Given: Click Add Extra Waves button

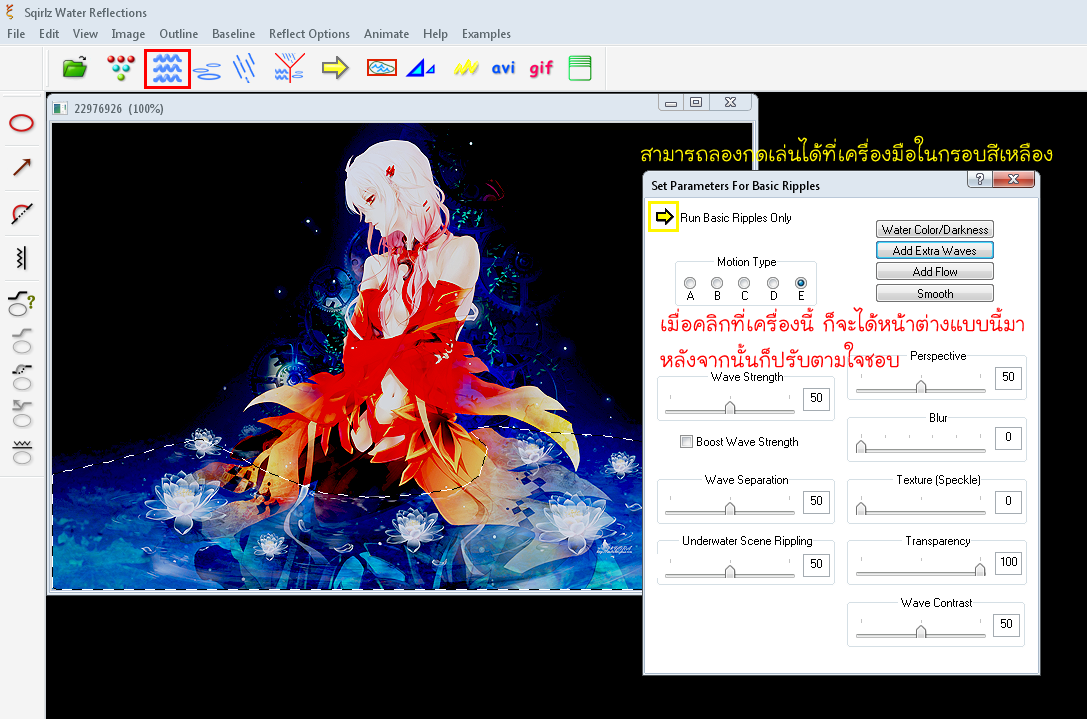Looking at the screenshot, I should (x=934, y=250).
